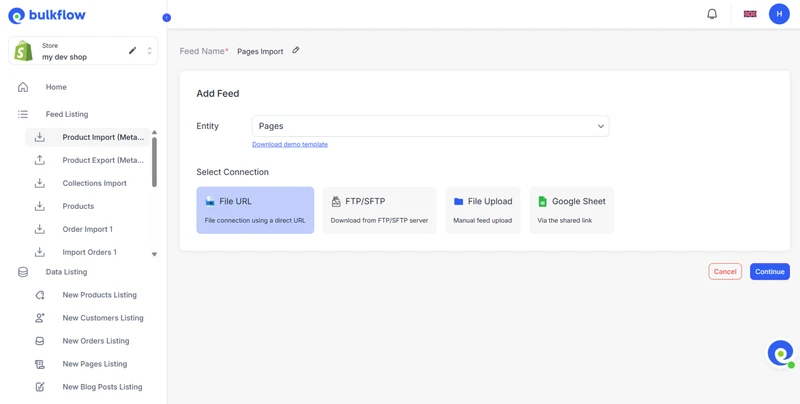800x404 pixels.
Task: Click the New Customers Listing person icon
Action: pyautogui.click(x=40, y=318)
